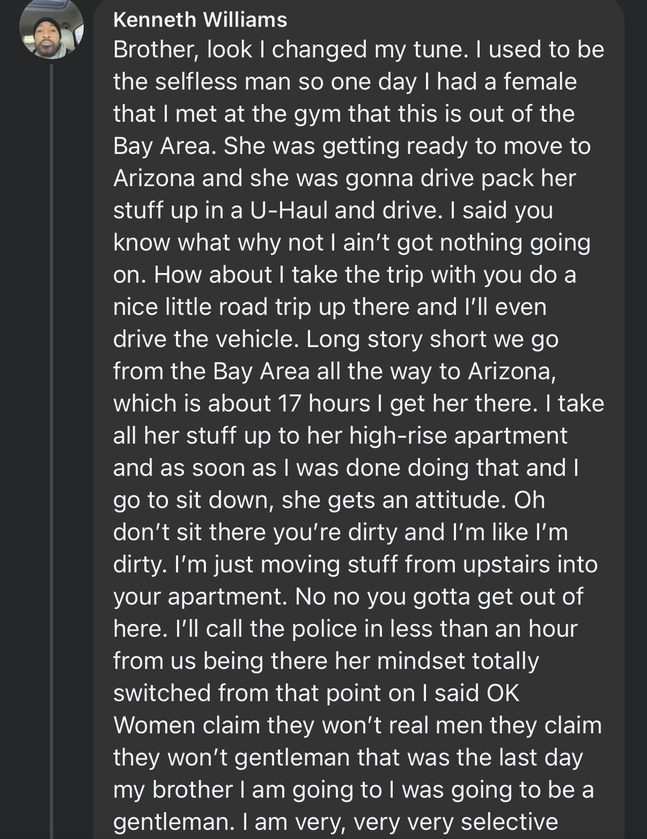Image resolution: width=647 pixels, height=839 pixels.
Task: Click the words "high-rise apartment"
Action: (x=458, y=436)
